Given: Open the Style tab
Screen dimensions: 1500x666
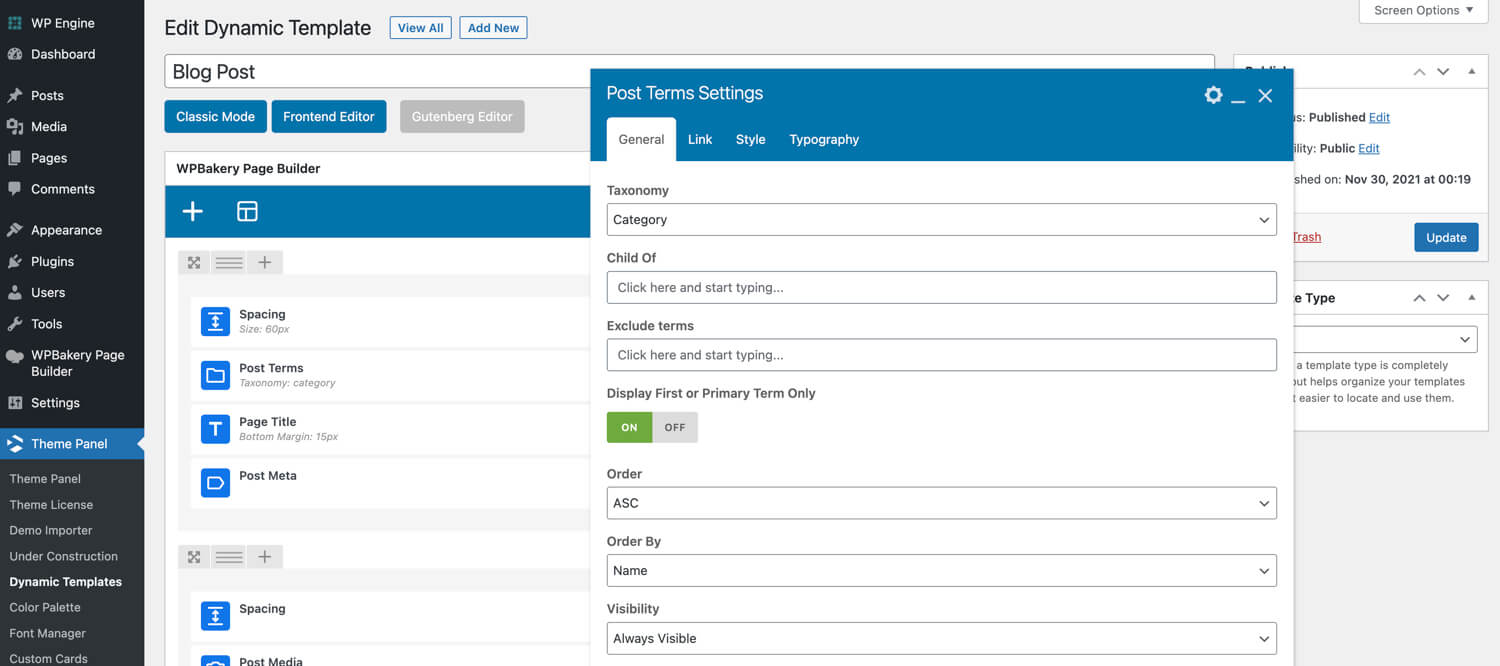Looking at the screenshot, I should (750, 140).
